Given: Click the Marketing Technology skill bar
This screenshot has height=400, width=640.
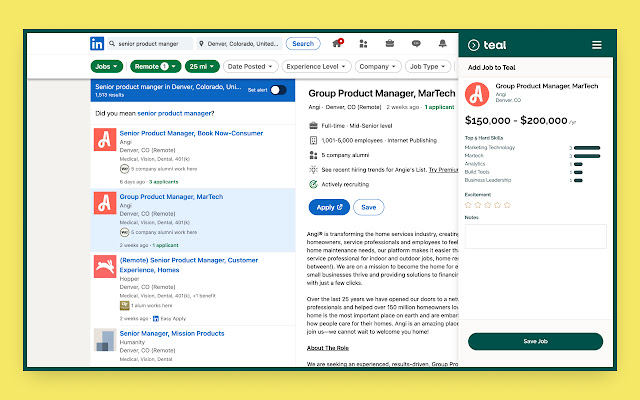Looking at the screenshot, I should point(587,148).
